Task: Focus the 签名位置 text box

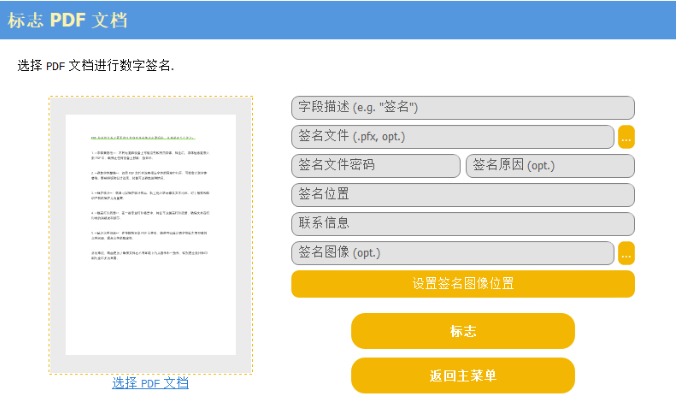Action: coord(462,195)
